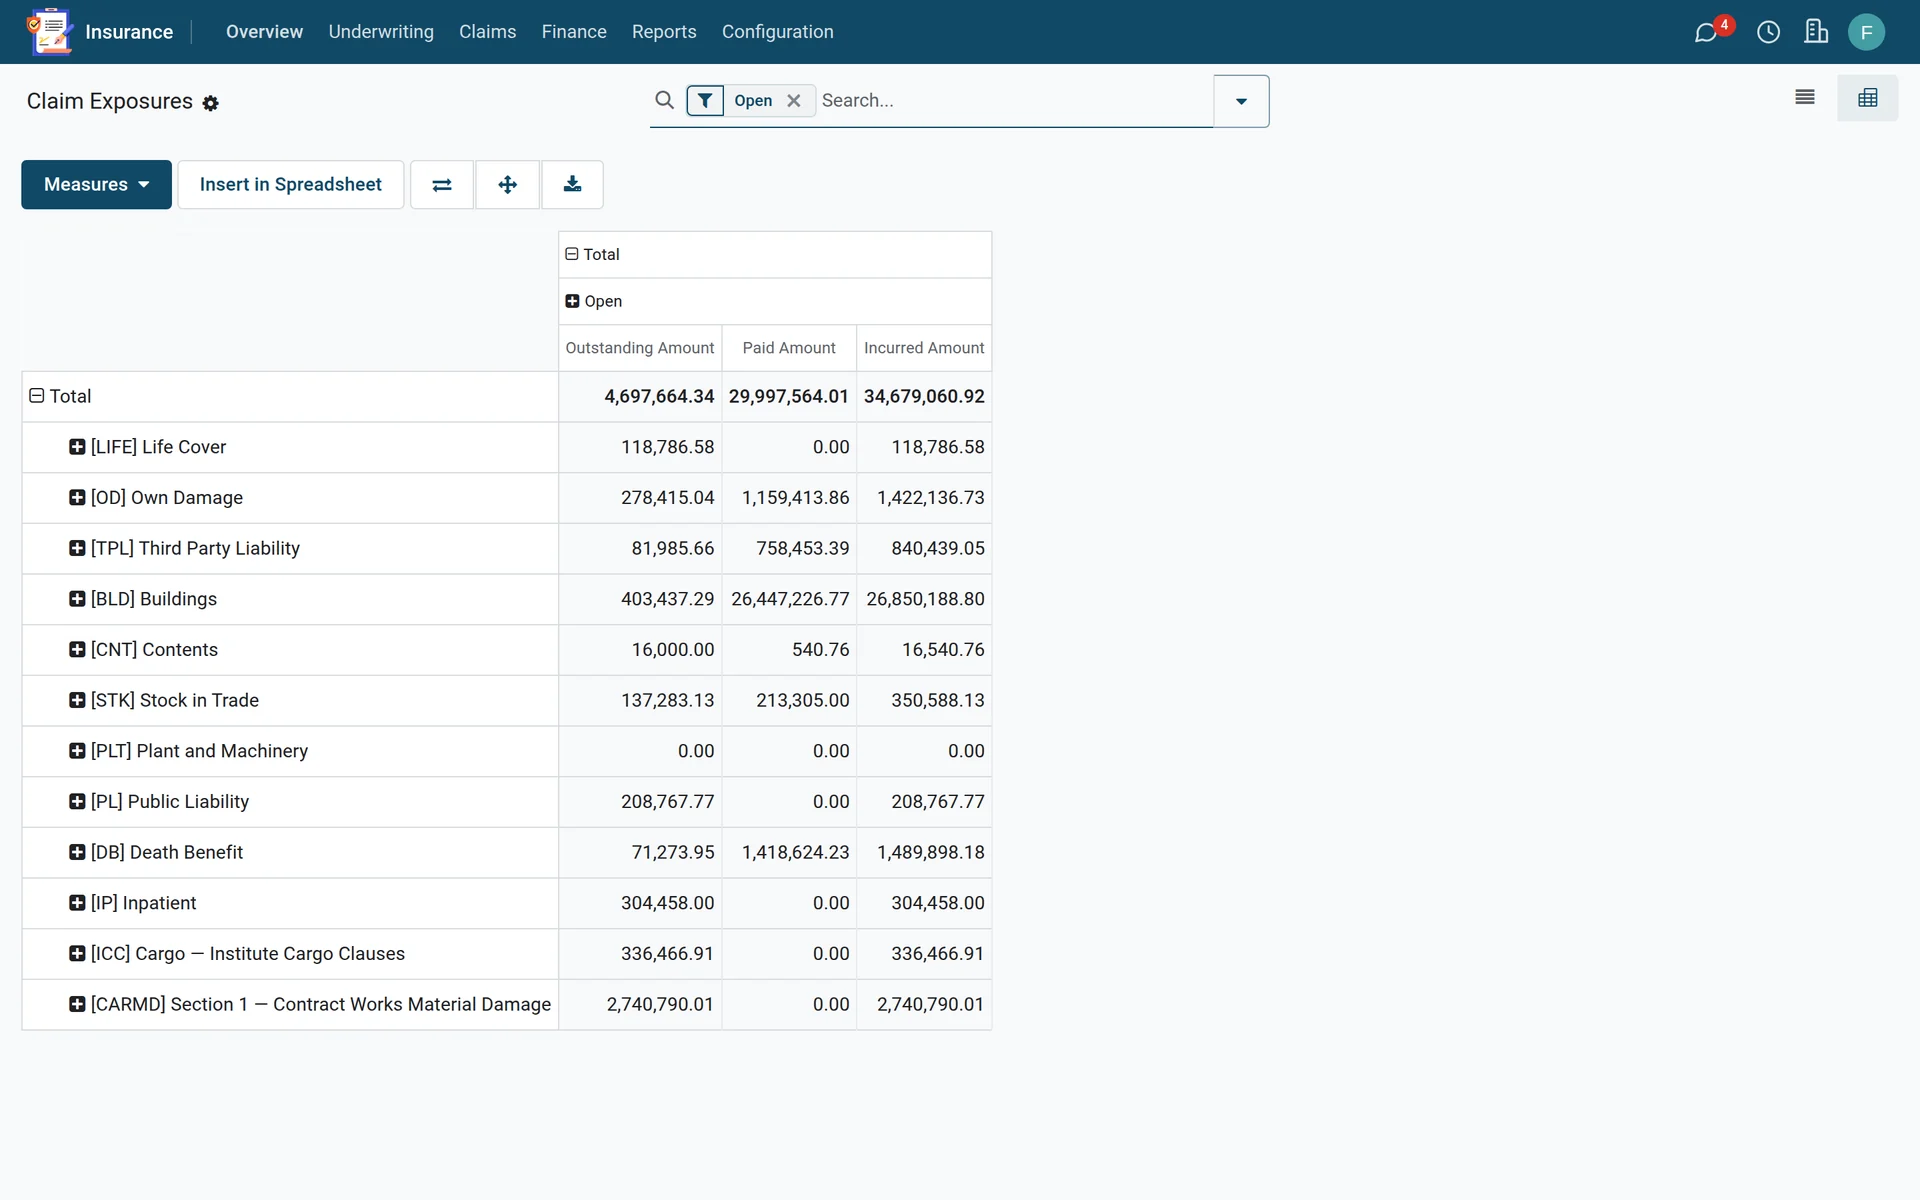Switch to pivot view
Screen dimensions: 1920x1200
(1867, 98)
